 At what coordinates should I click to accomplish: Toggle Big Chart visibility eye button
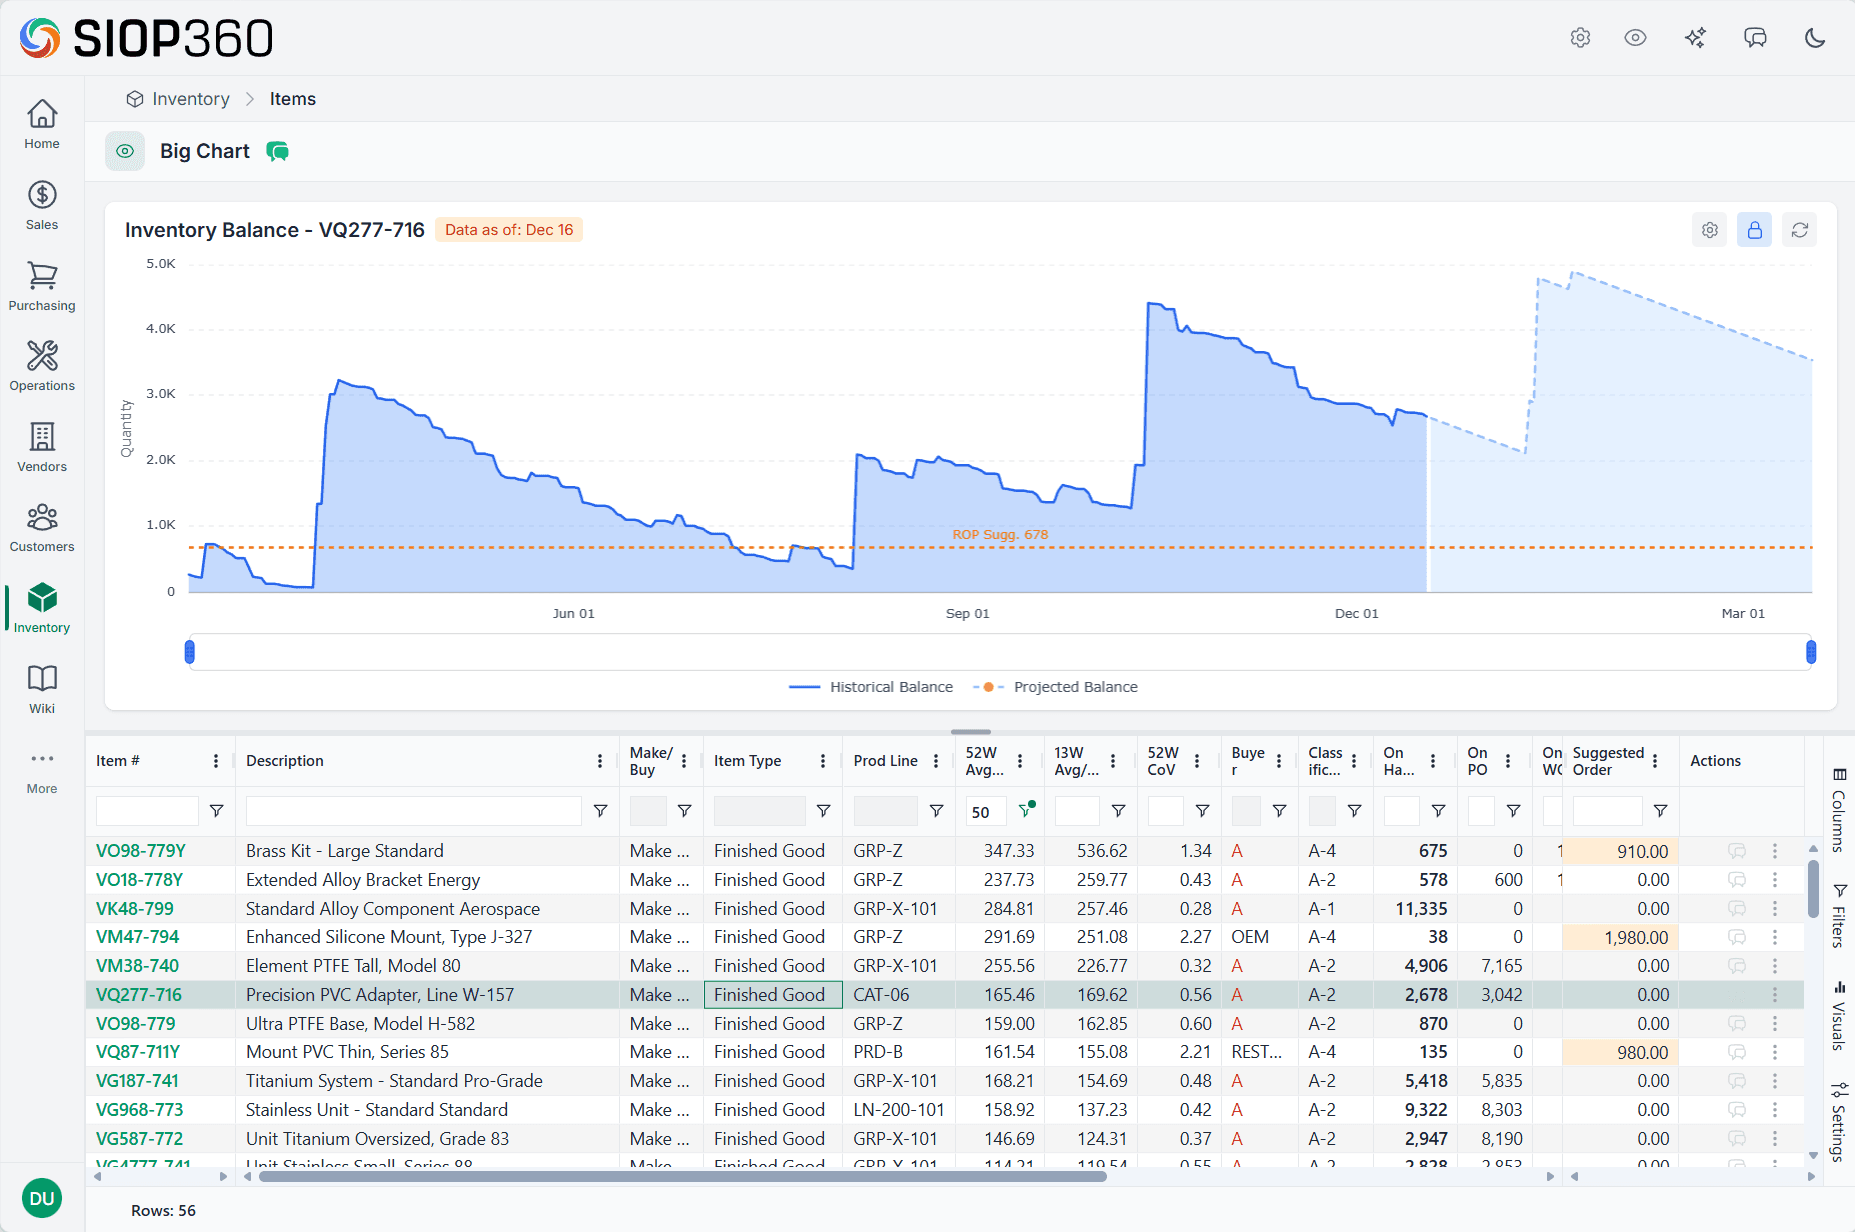click(125, 151)
